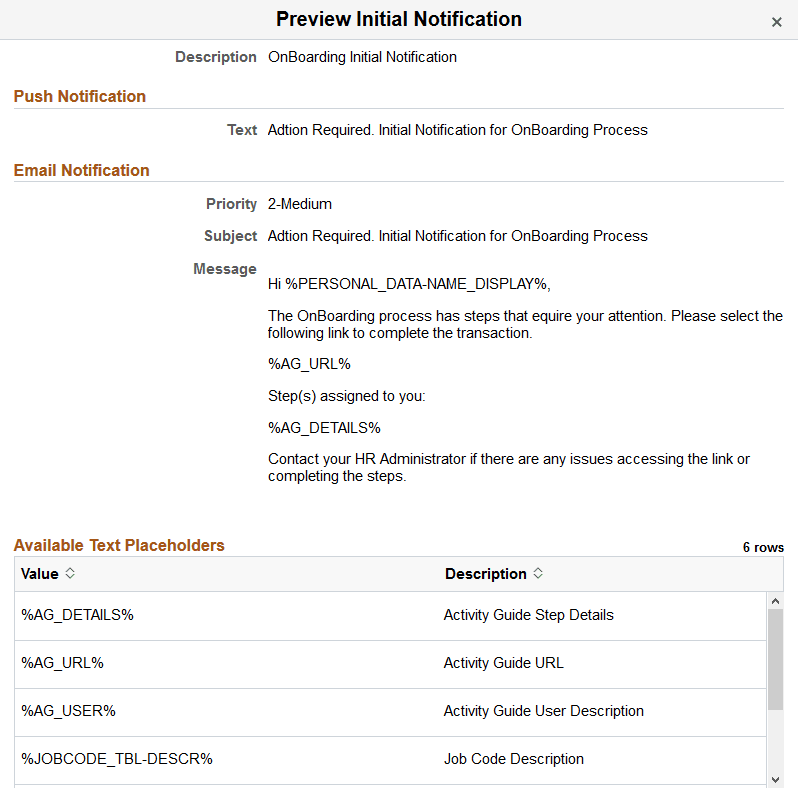
Task: Click the Preview Initial Notification title
Action: click(399, 19)
